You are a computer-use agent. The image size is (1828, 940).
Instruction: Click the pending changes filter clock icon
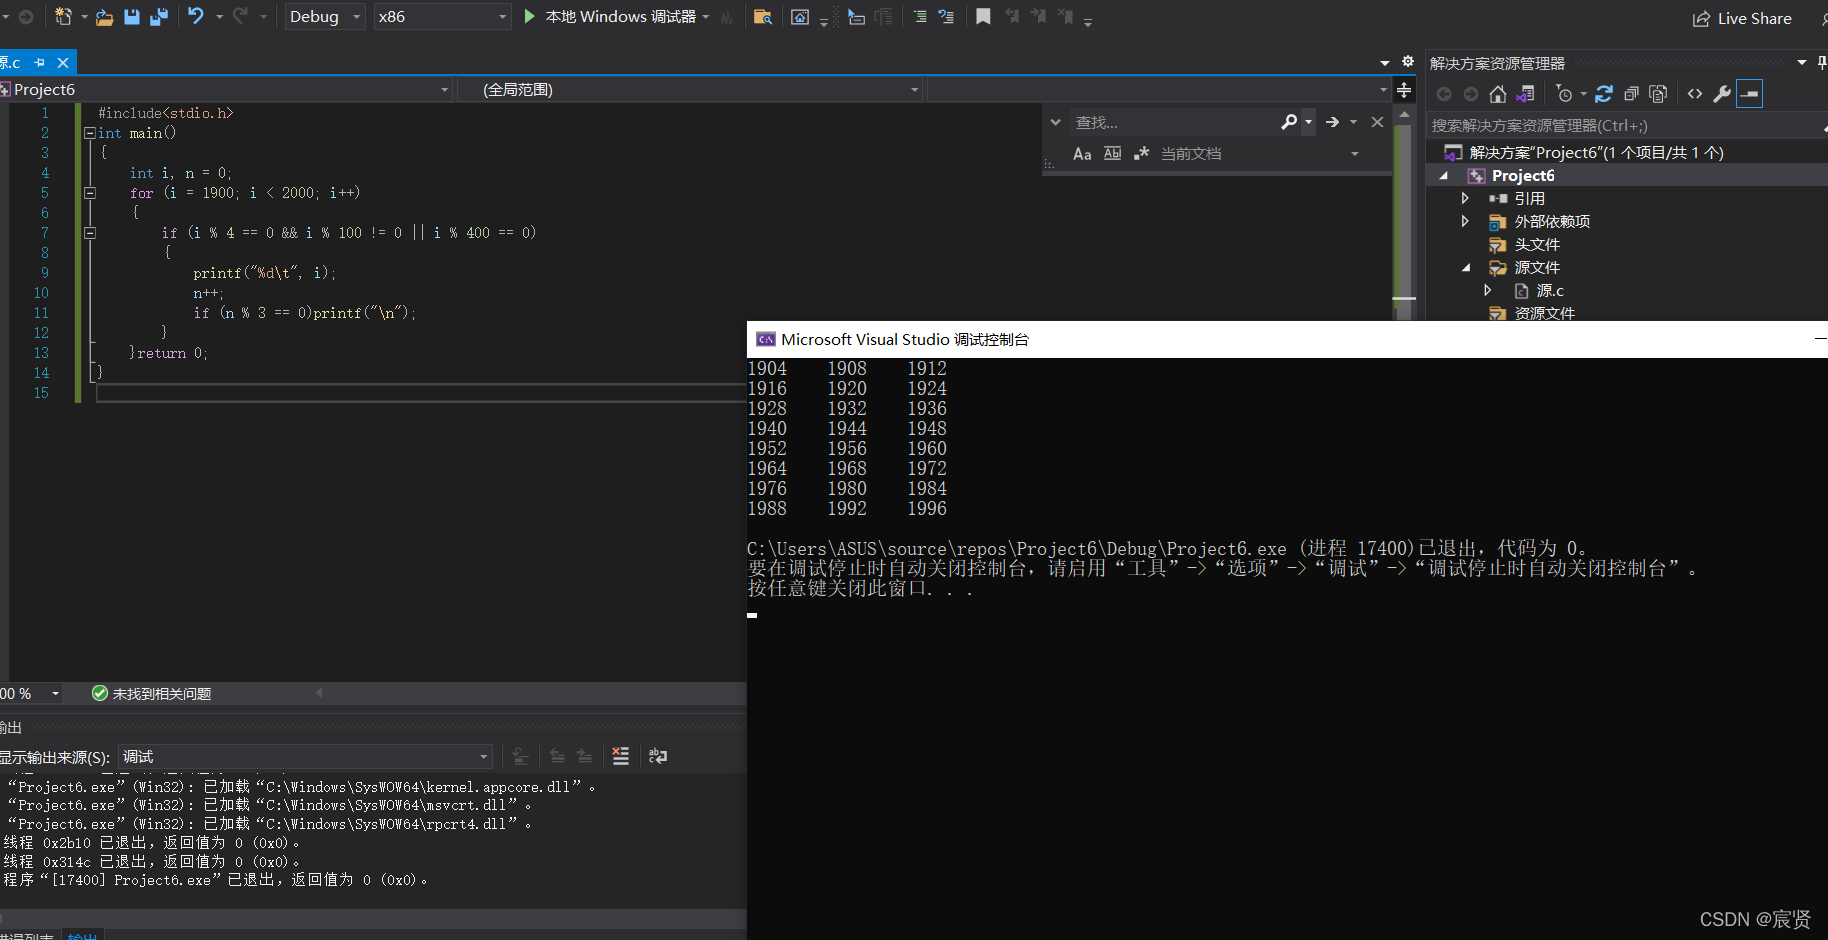[x=1565, y=94]
